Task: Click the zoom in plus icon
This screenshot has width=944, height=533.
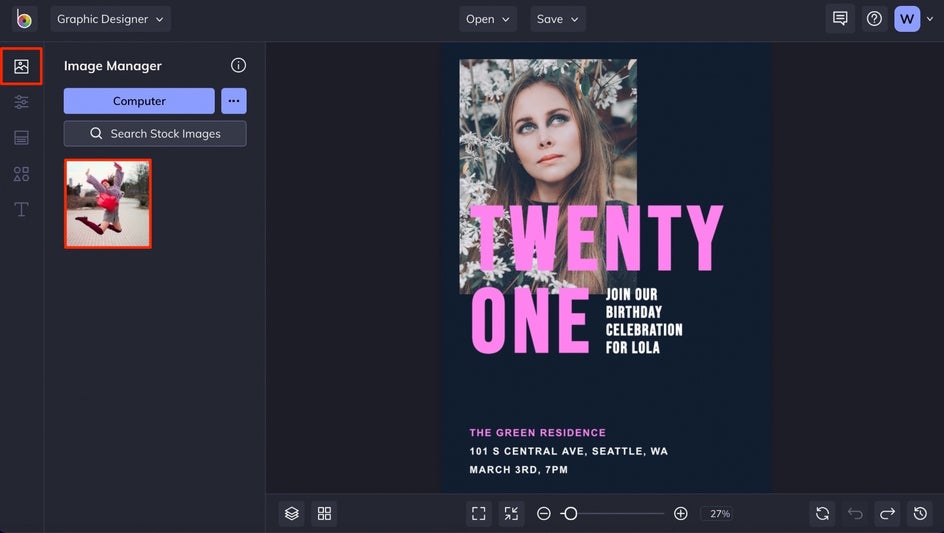Action: pyautogui.click(x=680, y=513)
